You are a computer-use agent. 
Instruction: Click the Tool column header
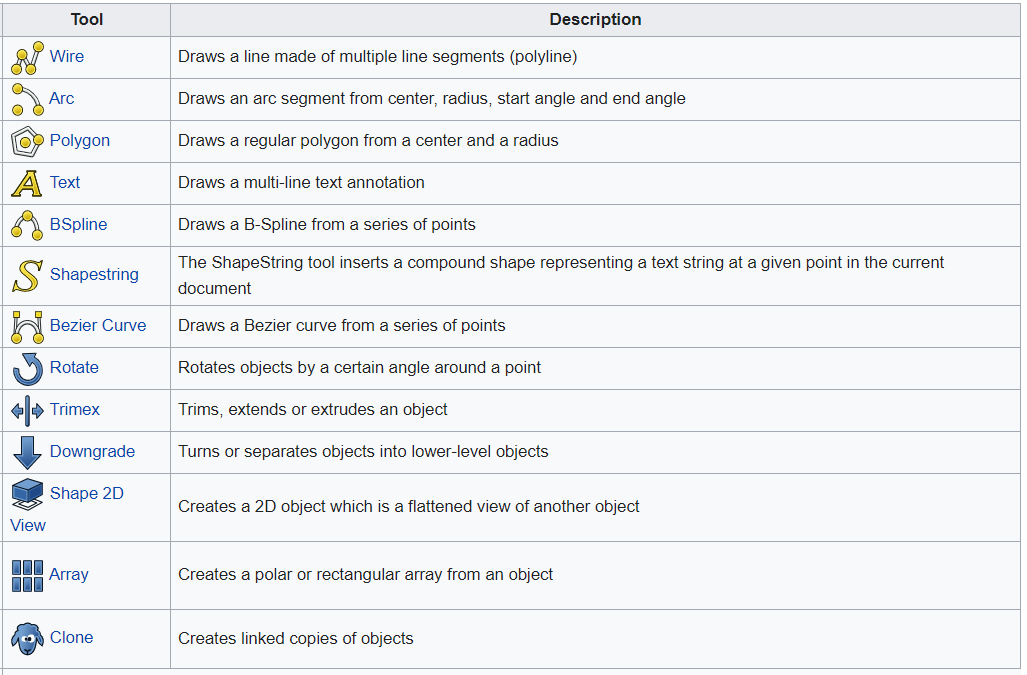coord(87,20)
